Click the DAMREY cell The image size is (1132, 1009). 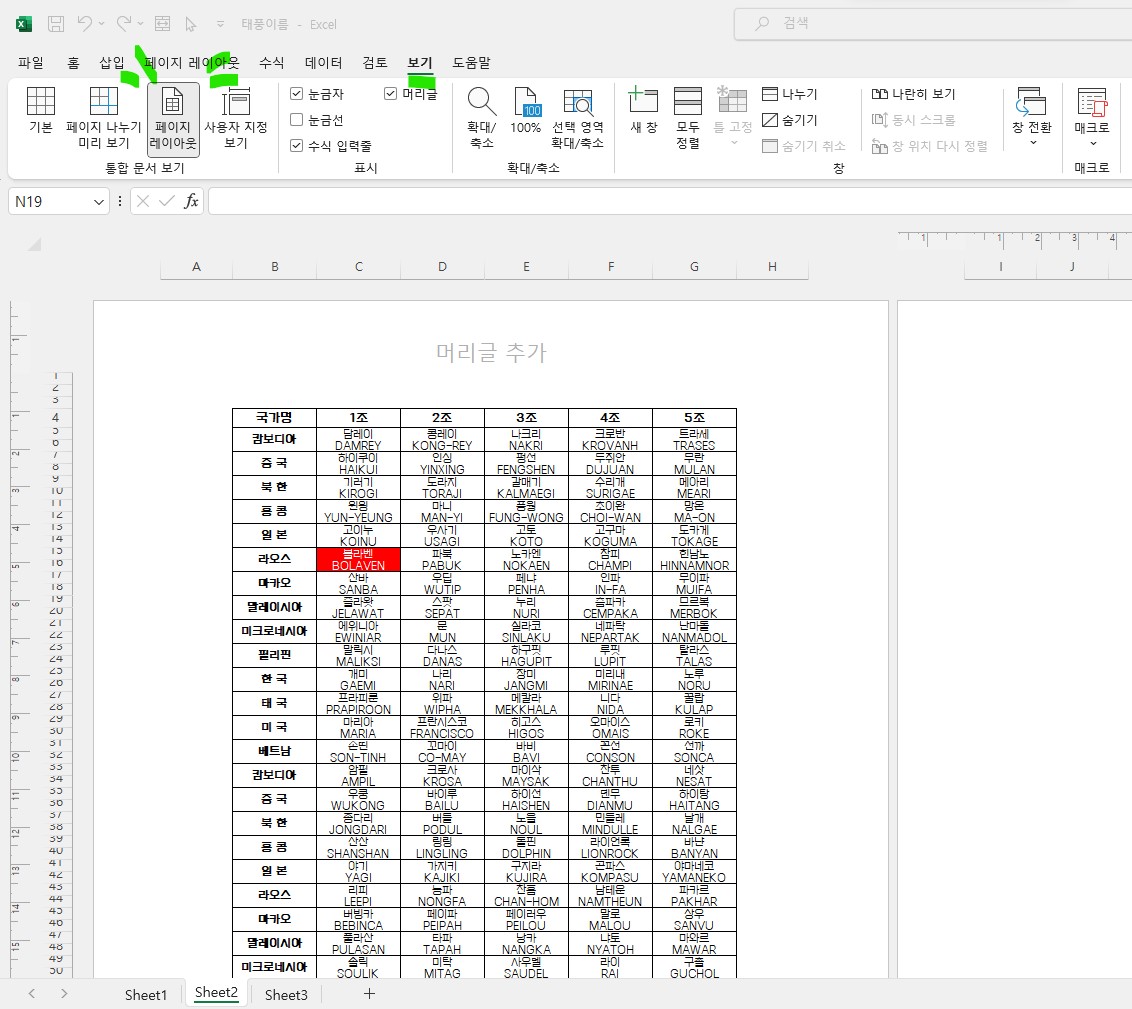358,446
